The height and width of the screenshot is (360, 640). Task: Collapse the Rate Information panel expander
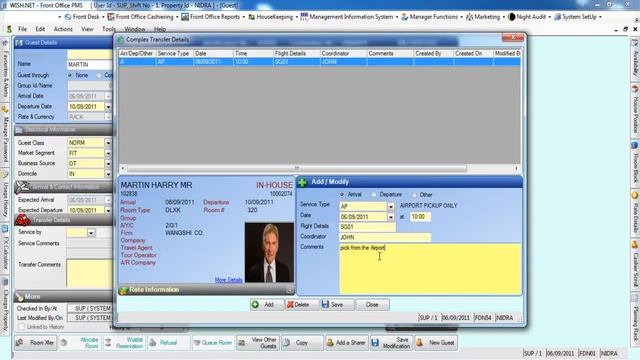point(290,290)
